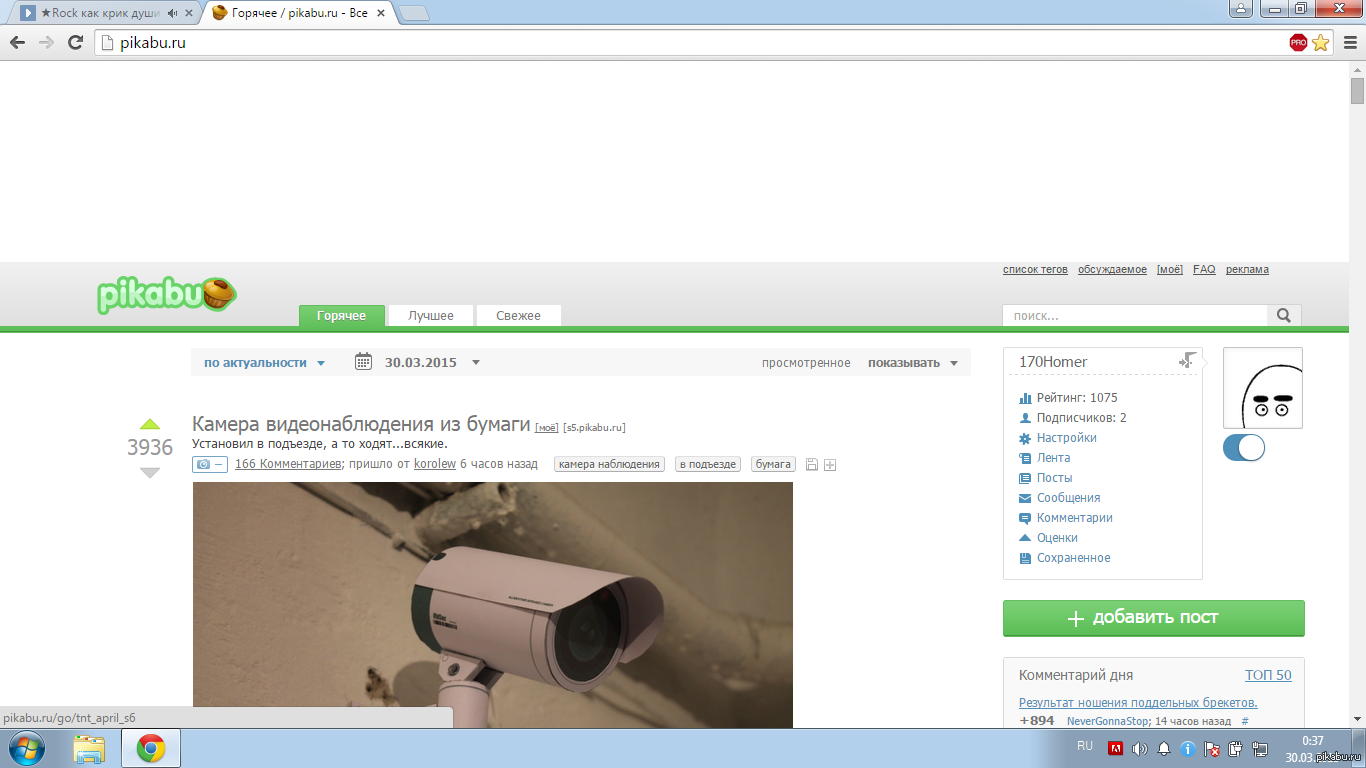Click the поиск search input field

tap(1135, 315)
